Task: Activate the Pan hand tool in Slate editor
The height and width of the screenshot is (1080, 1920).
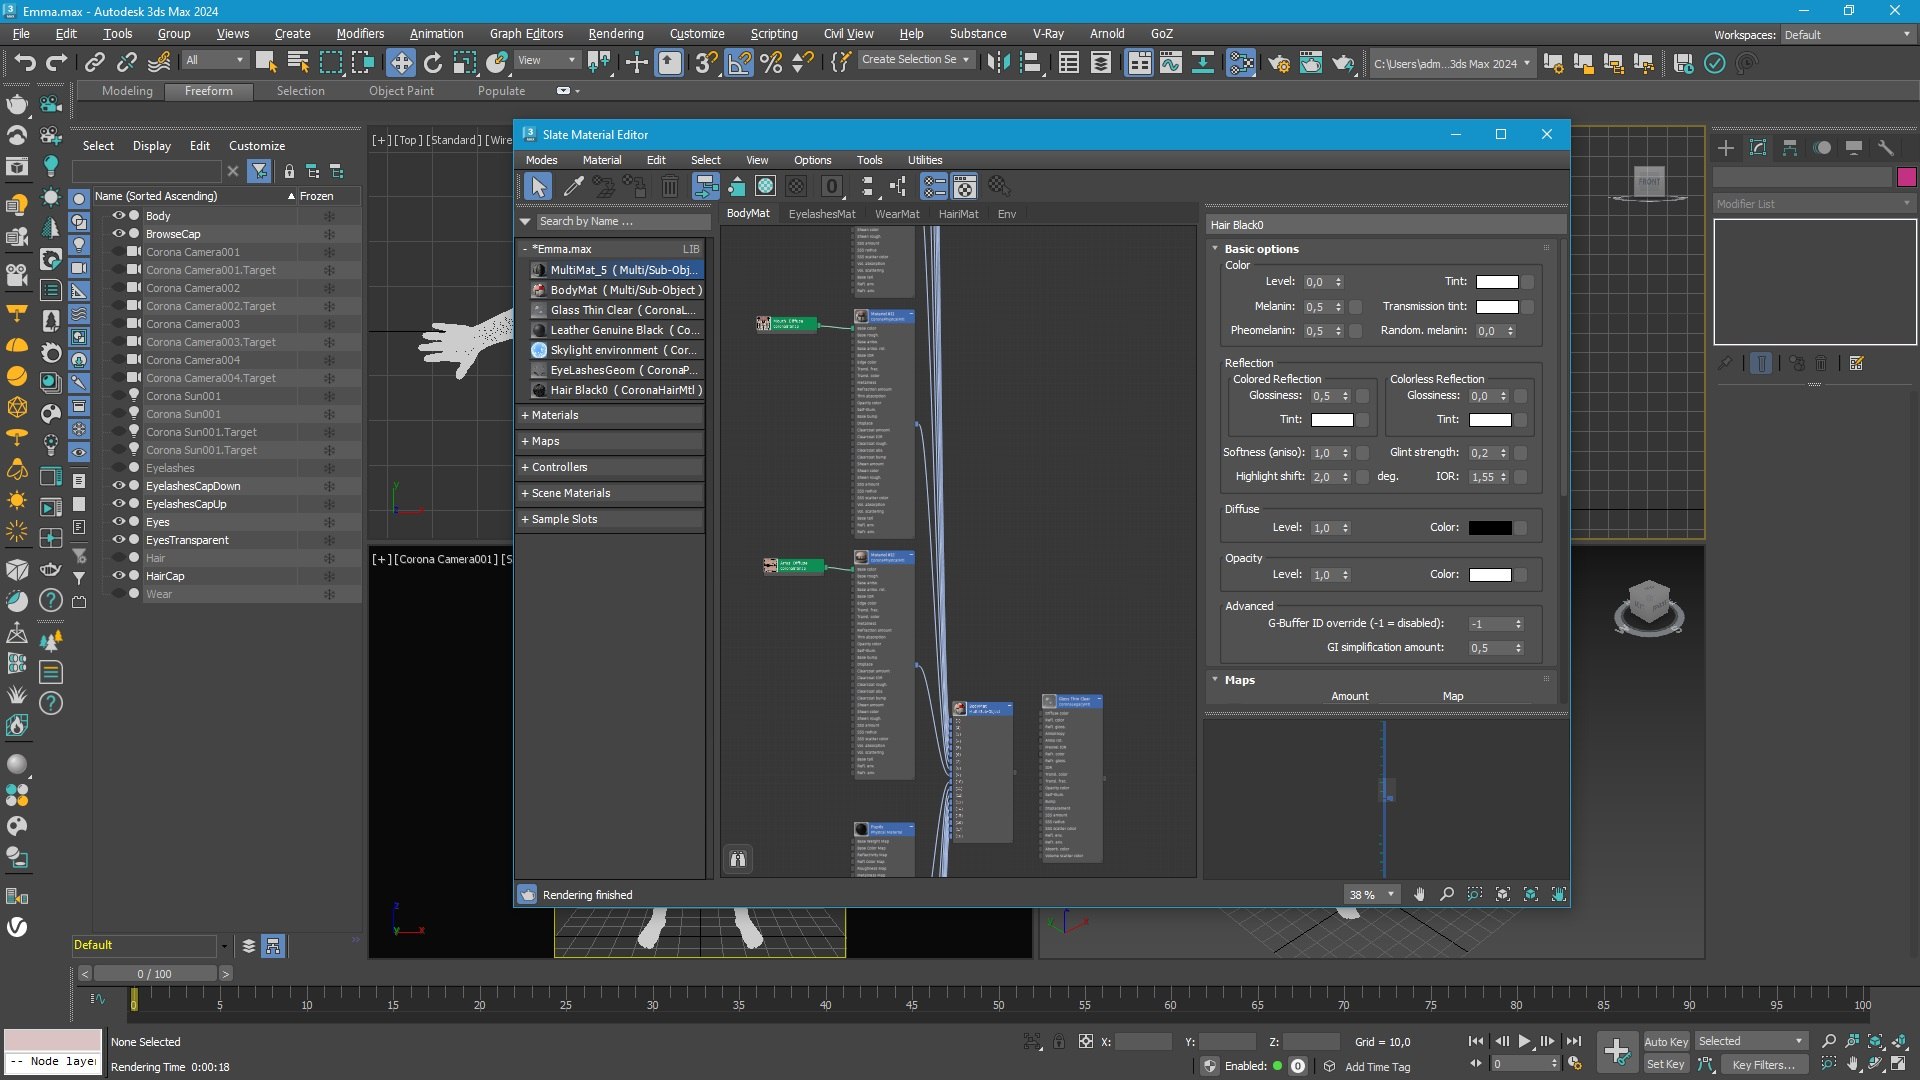Action: click(x=1419, y=894)
